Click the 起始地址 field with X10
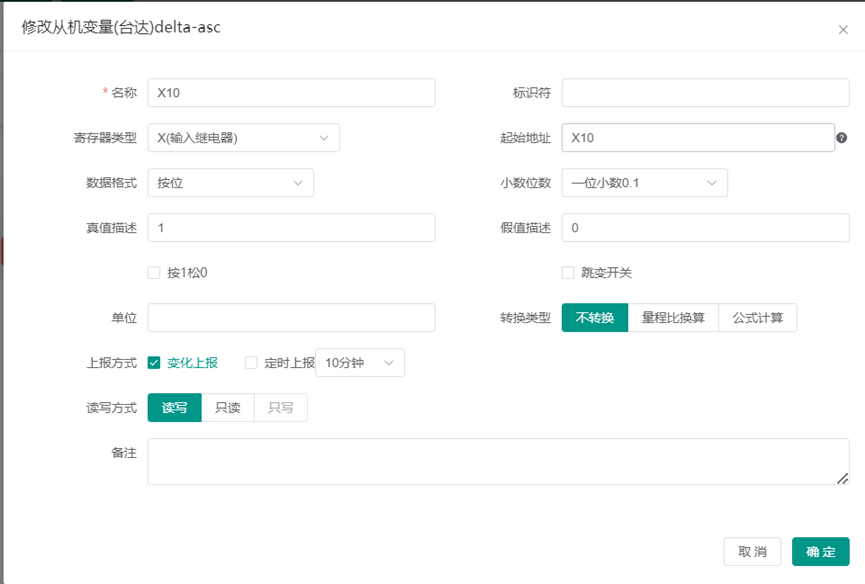Viewport: 865px width, 584px height. (x=698, y=138)
